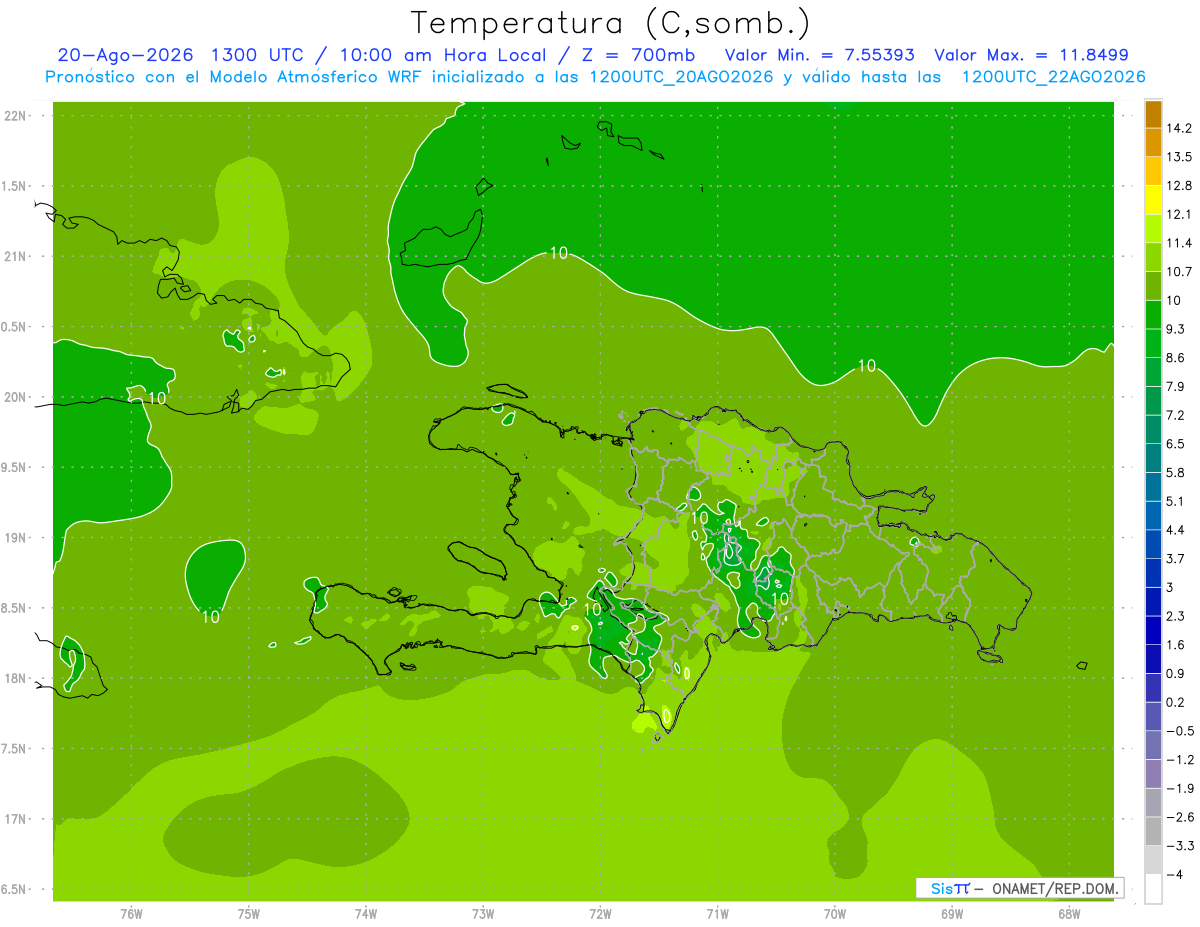Image resolution: width=1200 pixels, height=927 pixels.
Task: Click the '-2.6' colorbar label
Action: coord(1179,817)
